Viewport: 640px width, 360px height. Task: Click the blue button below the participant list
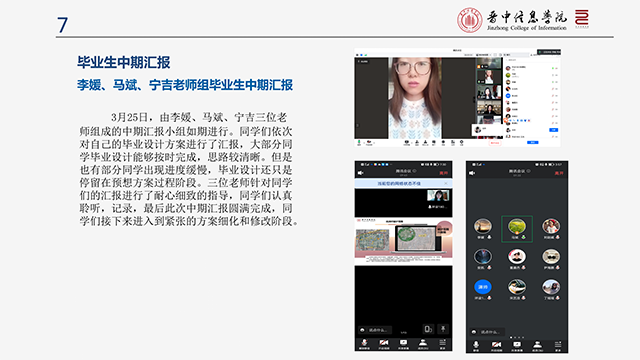pos(533,142)
